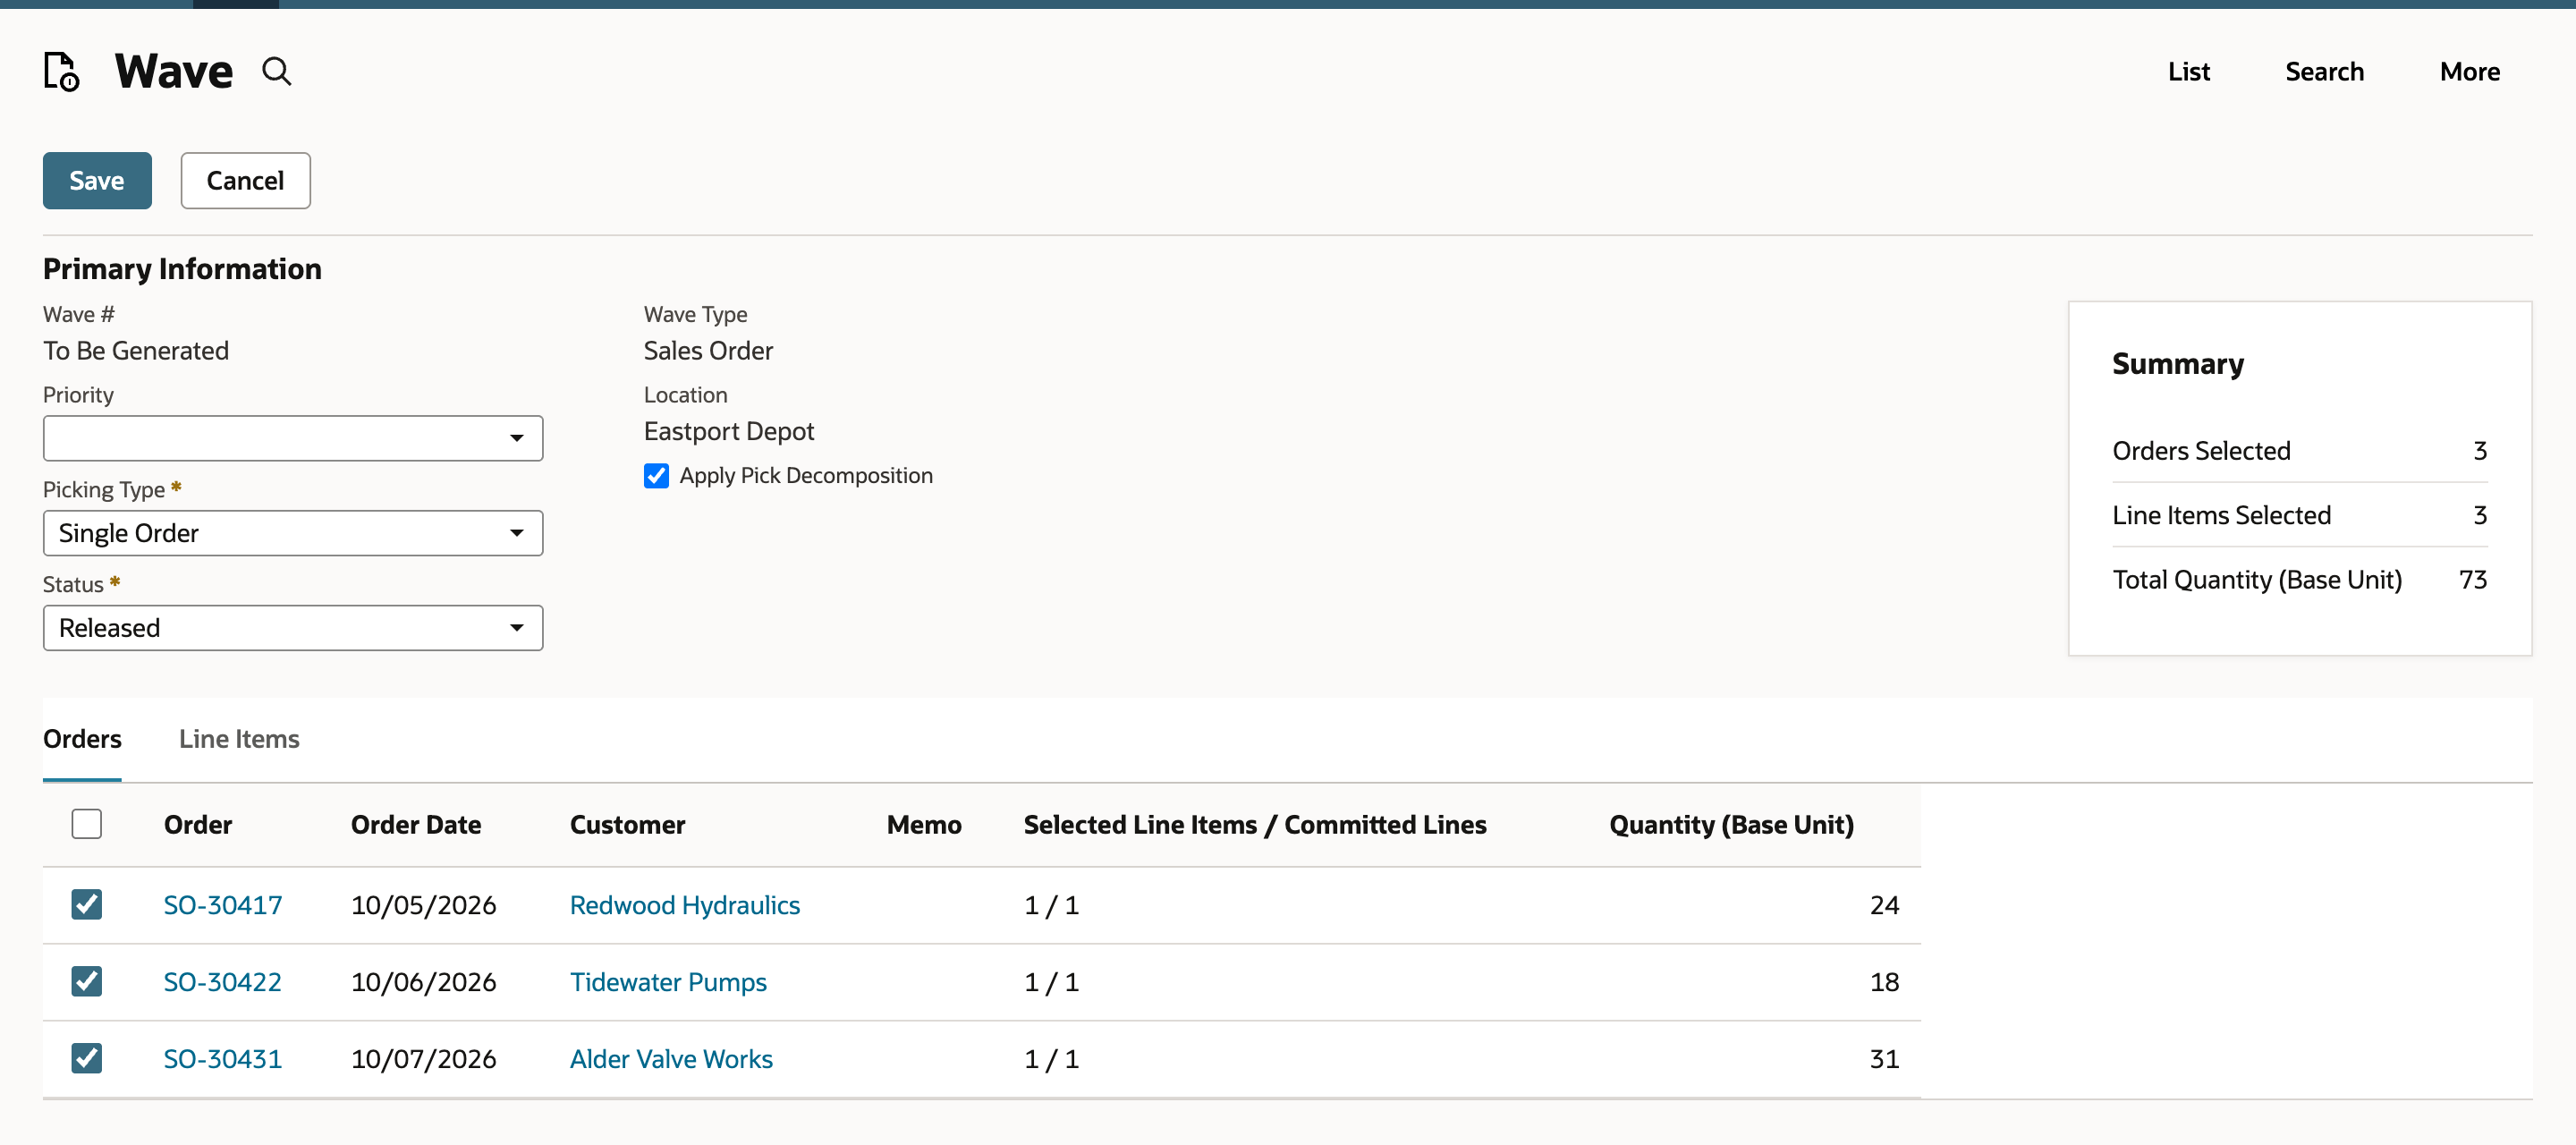Click the Order column header
Viewport: 2576px width, 1145px height.
tap(198, 825)
